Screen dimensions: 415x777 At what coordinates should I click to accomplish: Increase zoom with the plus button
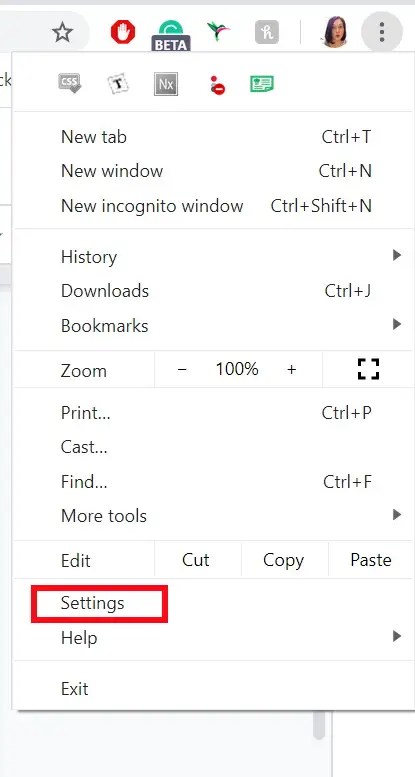292,369
